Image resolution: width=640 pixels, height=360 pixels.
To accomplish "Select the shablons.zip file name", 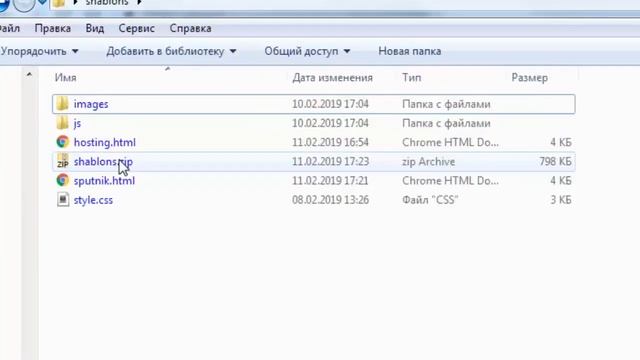I will tap(103, 162).
